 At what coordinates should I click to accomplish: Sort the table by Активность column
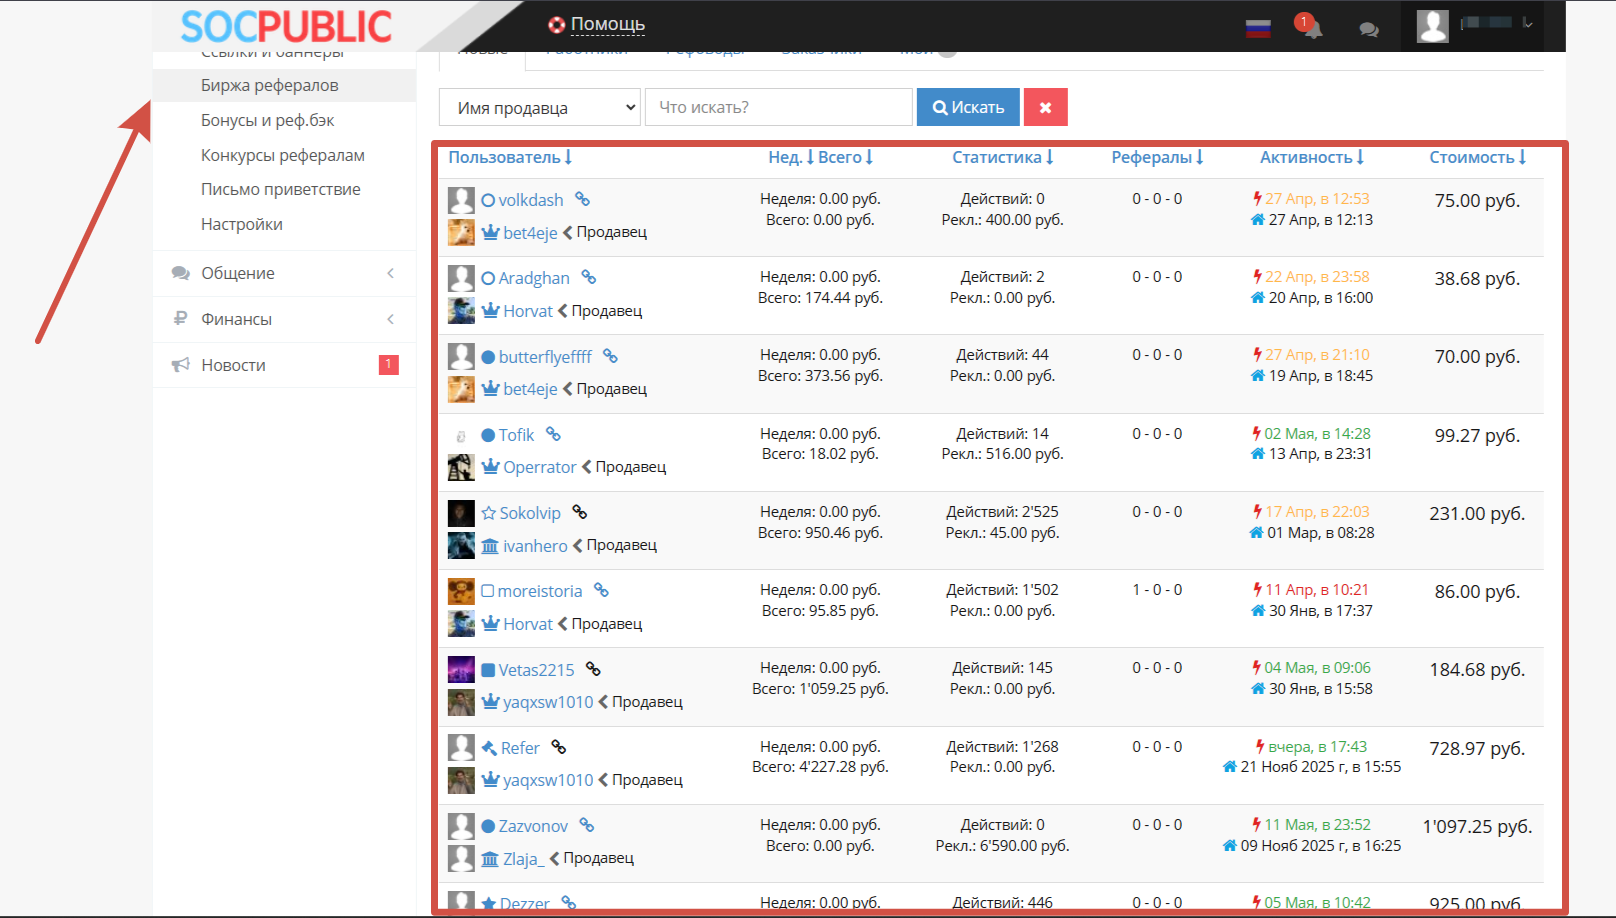point(1312,157)
